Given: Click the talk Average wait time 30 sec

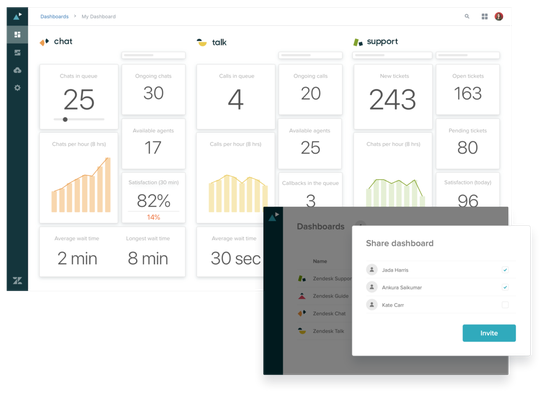Looking at the screenshot, I should tap(236, 258).
